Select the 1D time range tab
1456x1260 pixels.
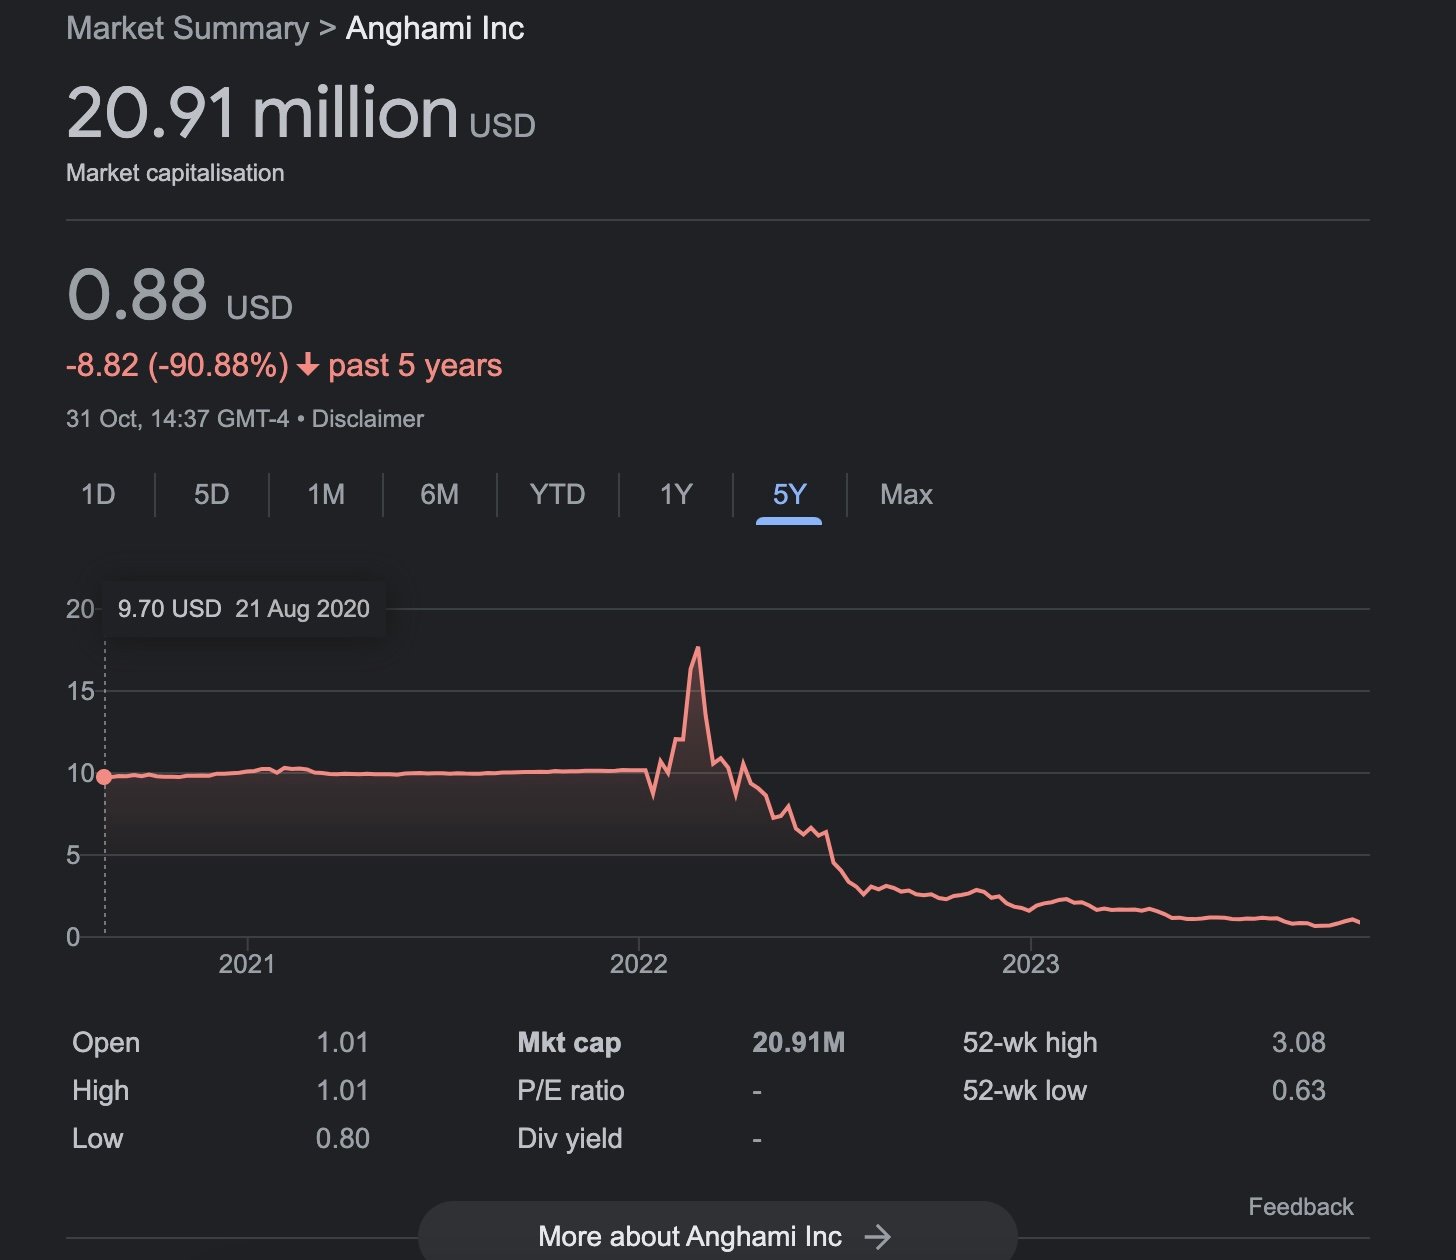coord(98,494)
